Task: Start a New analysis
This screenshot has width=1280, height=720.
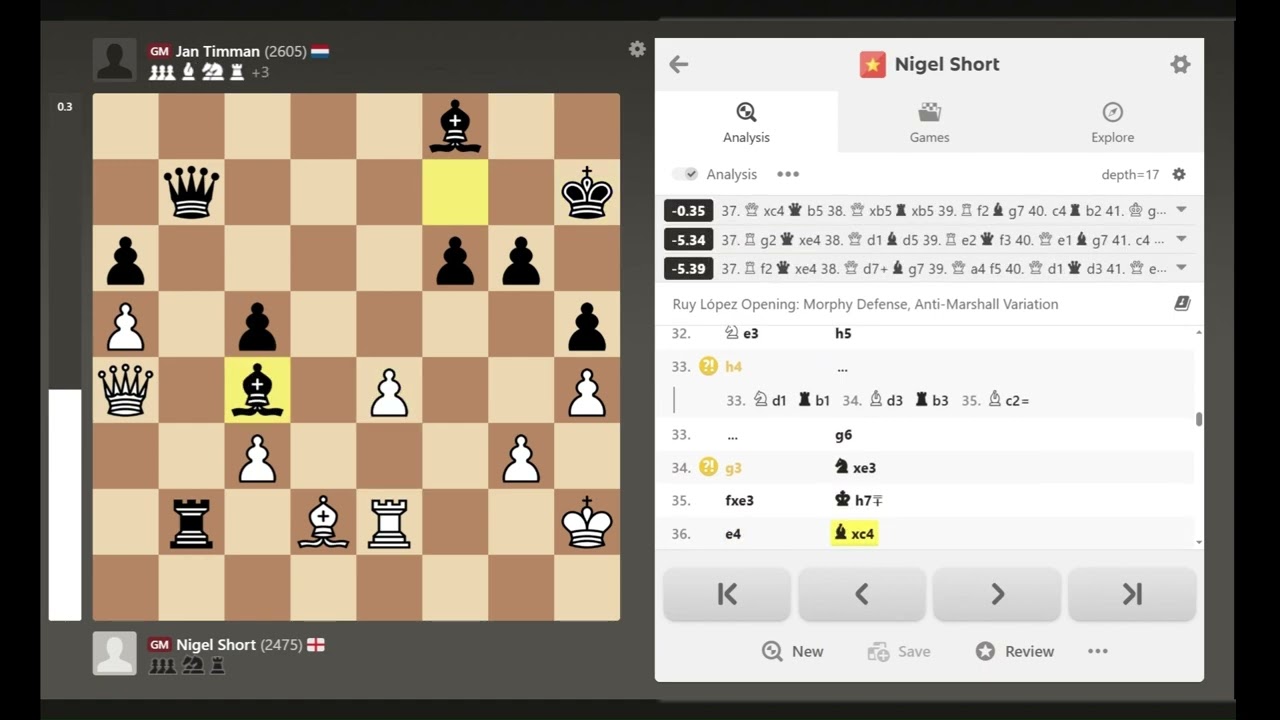Action: tap(792, 651)
